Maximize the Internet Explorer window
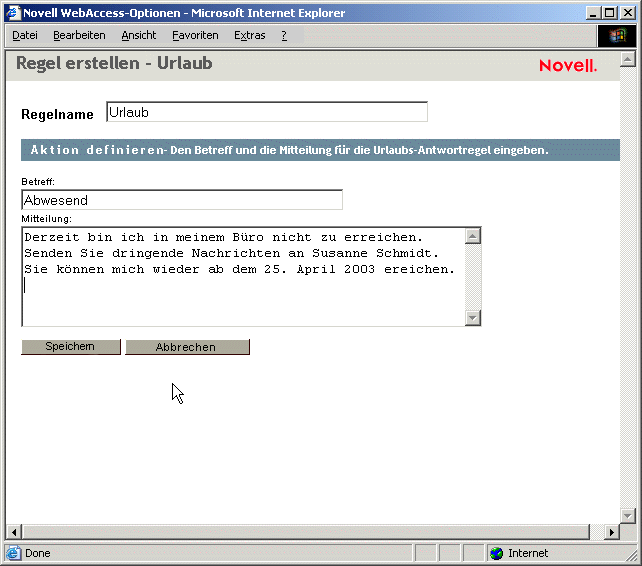Image resolution: width=642 pixels, height=566 pixels. coord(609,13)
